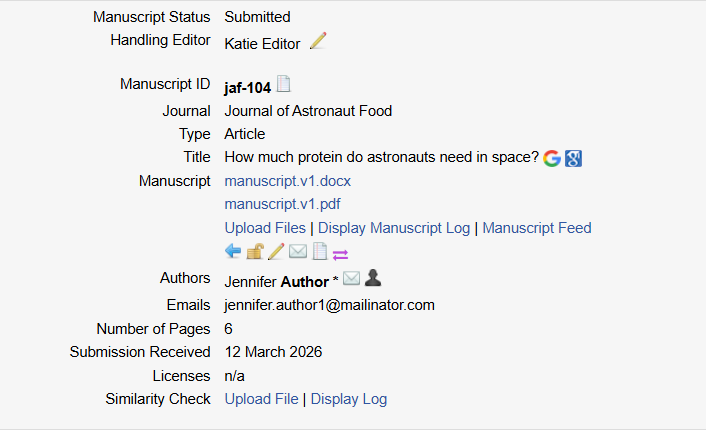Click document icon in manuscript action row
The height and width of the screenshot is (430, 706).
[319, 251]
